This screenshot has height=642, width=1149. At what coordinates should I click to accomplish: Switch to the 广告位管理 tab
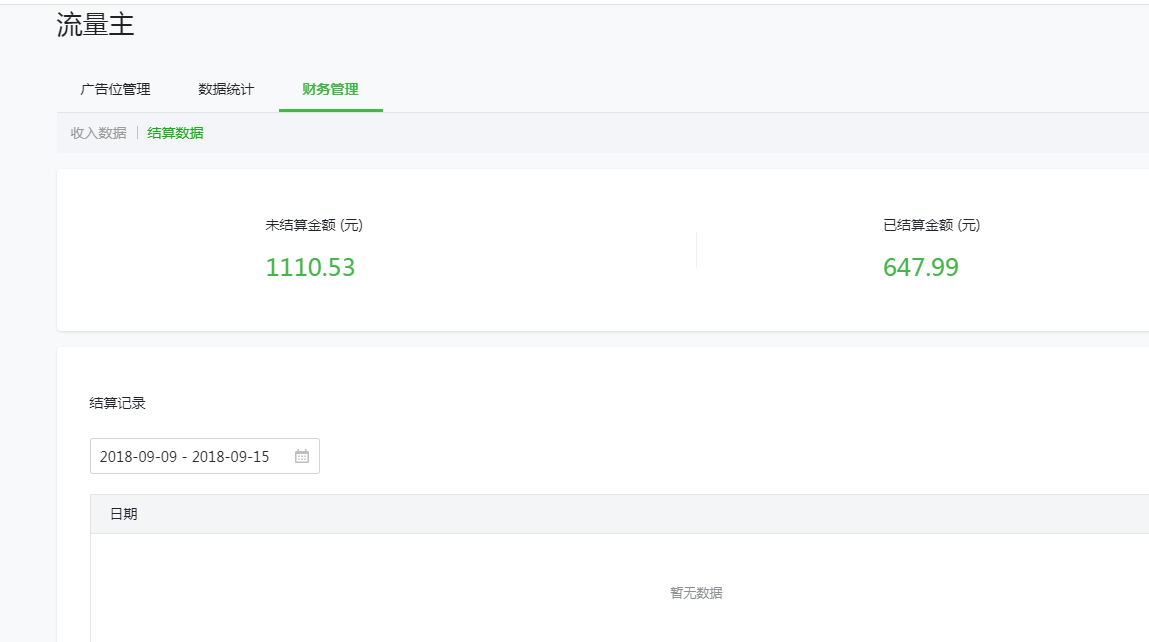coord(115,89)
